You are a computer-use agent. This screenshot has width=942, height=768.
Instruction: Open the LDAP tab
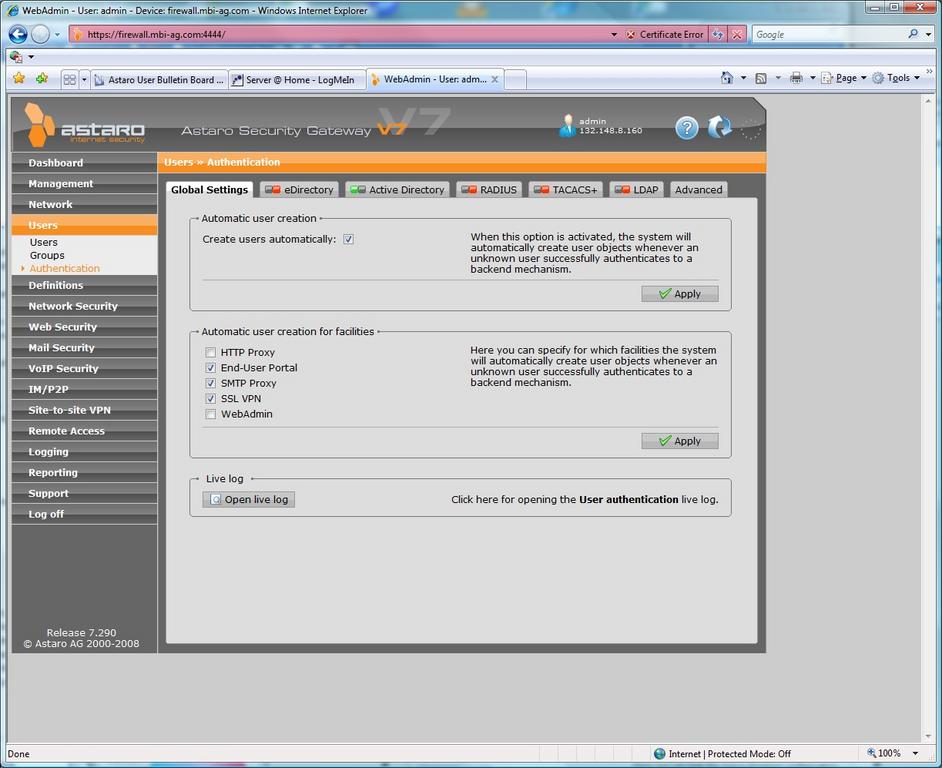tap(636, 190)
